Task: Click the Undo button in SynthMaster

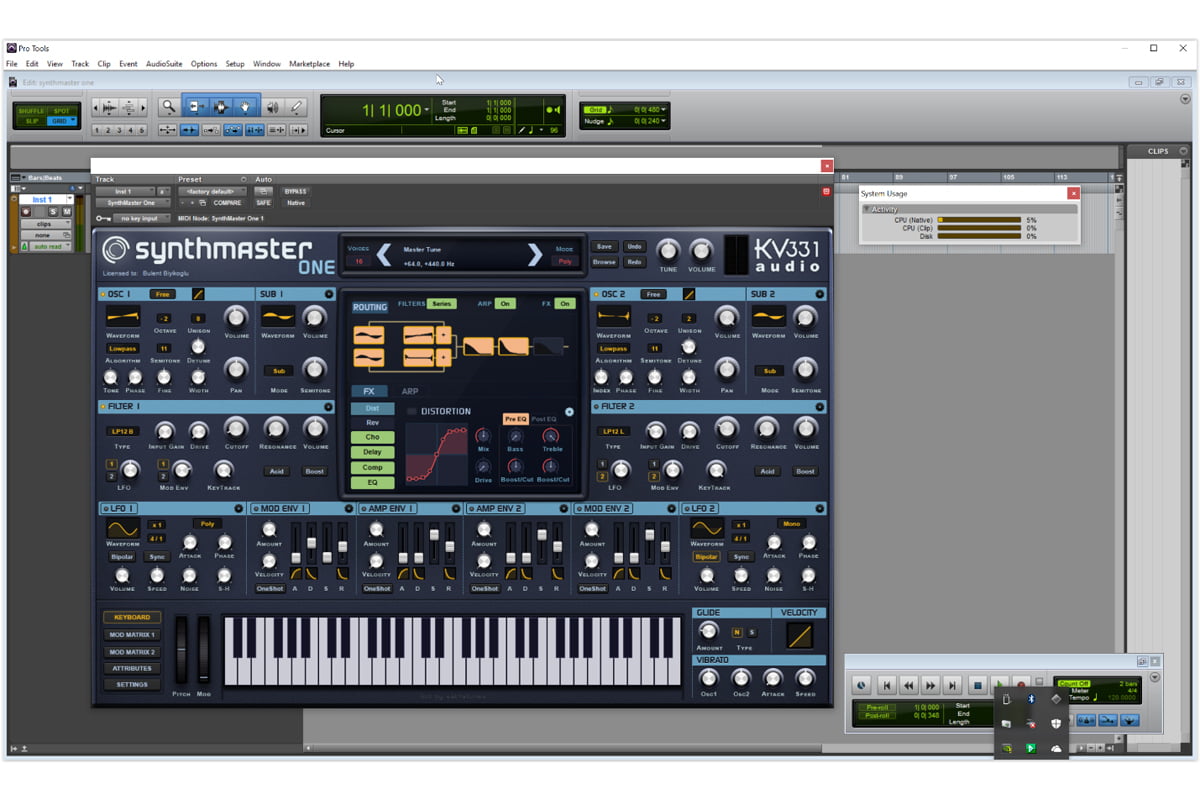Action: point(634,246)
